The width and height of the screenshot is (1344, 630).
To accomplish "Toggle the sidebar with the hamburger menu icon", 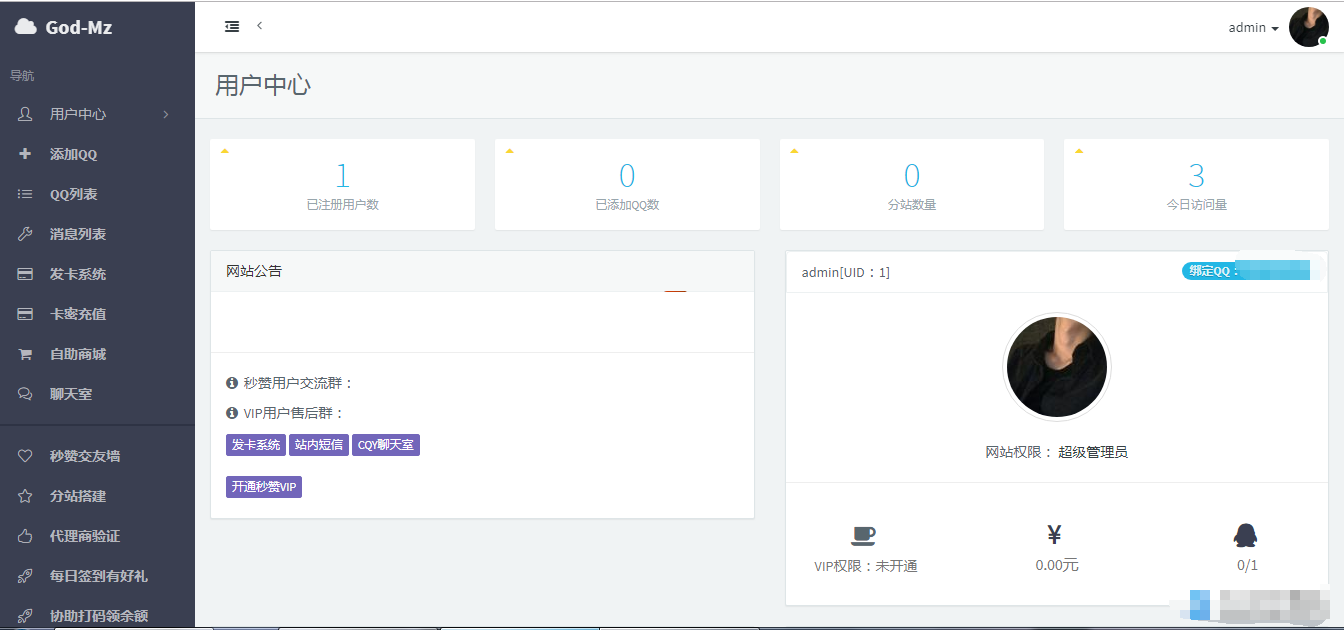I will pyautogui.click(x=232, y=26).
